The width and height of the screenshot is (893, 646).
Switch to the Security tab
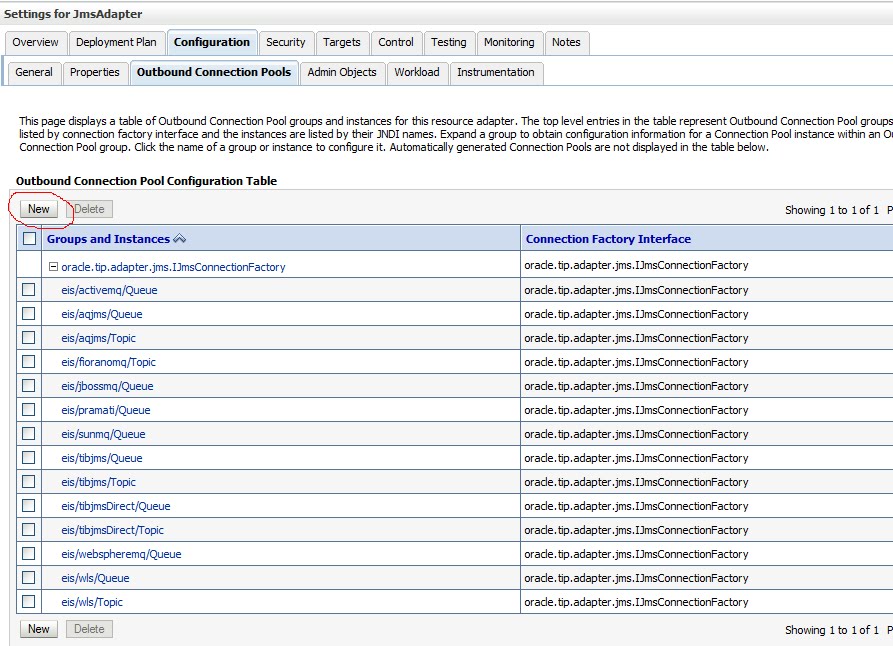coord(285,42)
